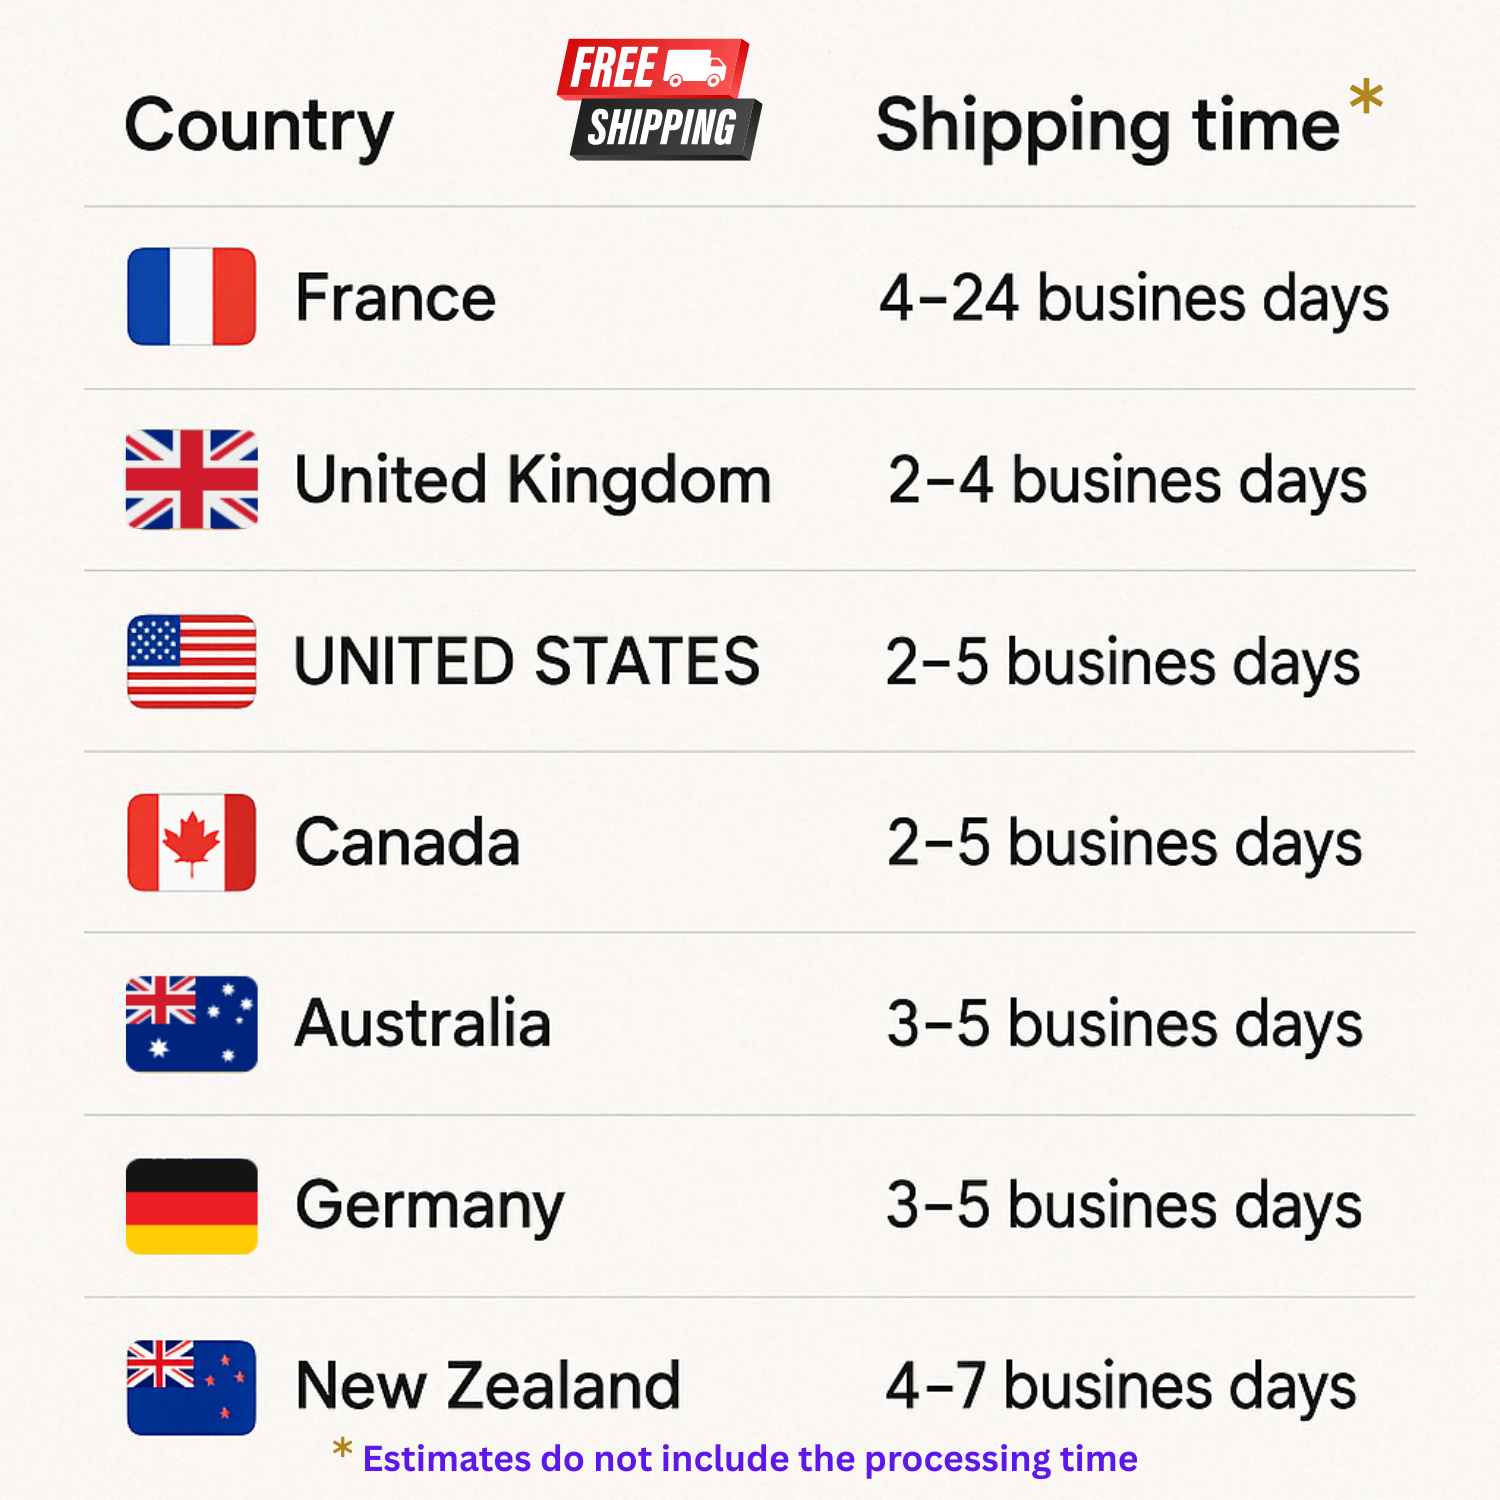
Task: Click the New Zealand flag icon
Action: [192, 1387]
